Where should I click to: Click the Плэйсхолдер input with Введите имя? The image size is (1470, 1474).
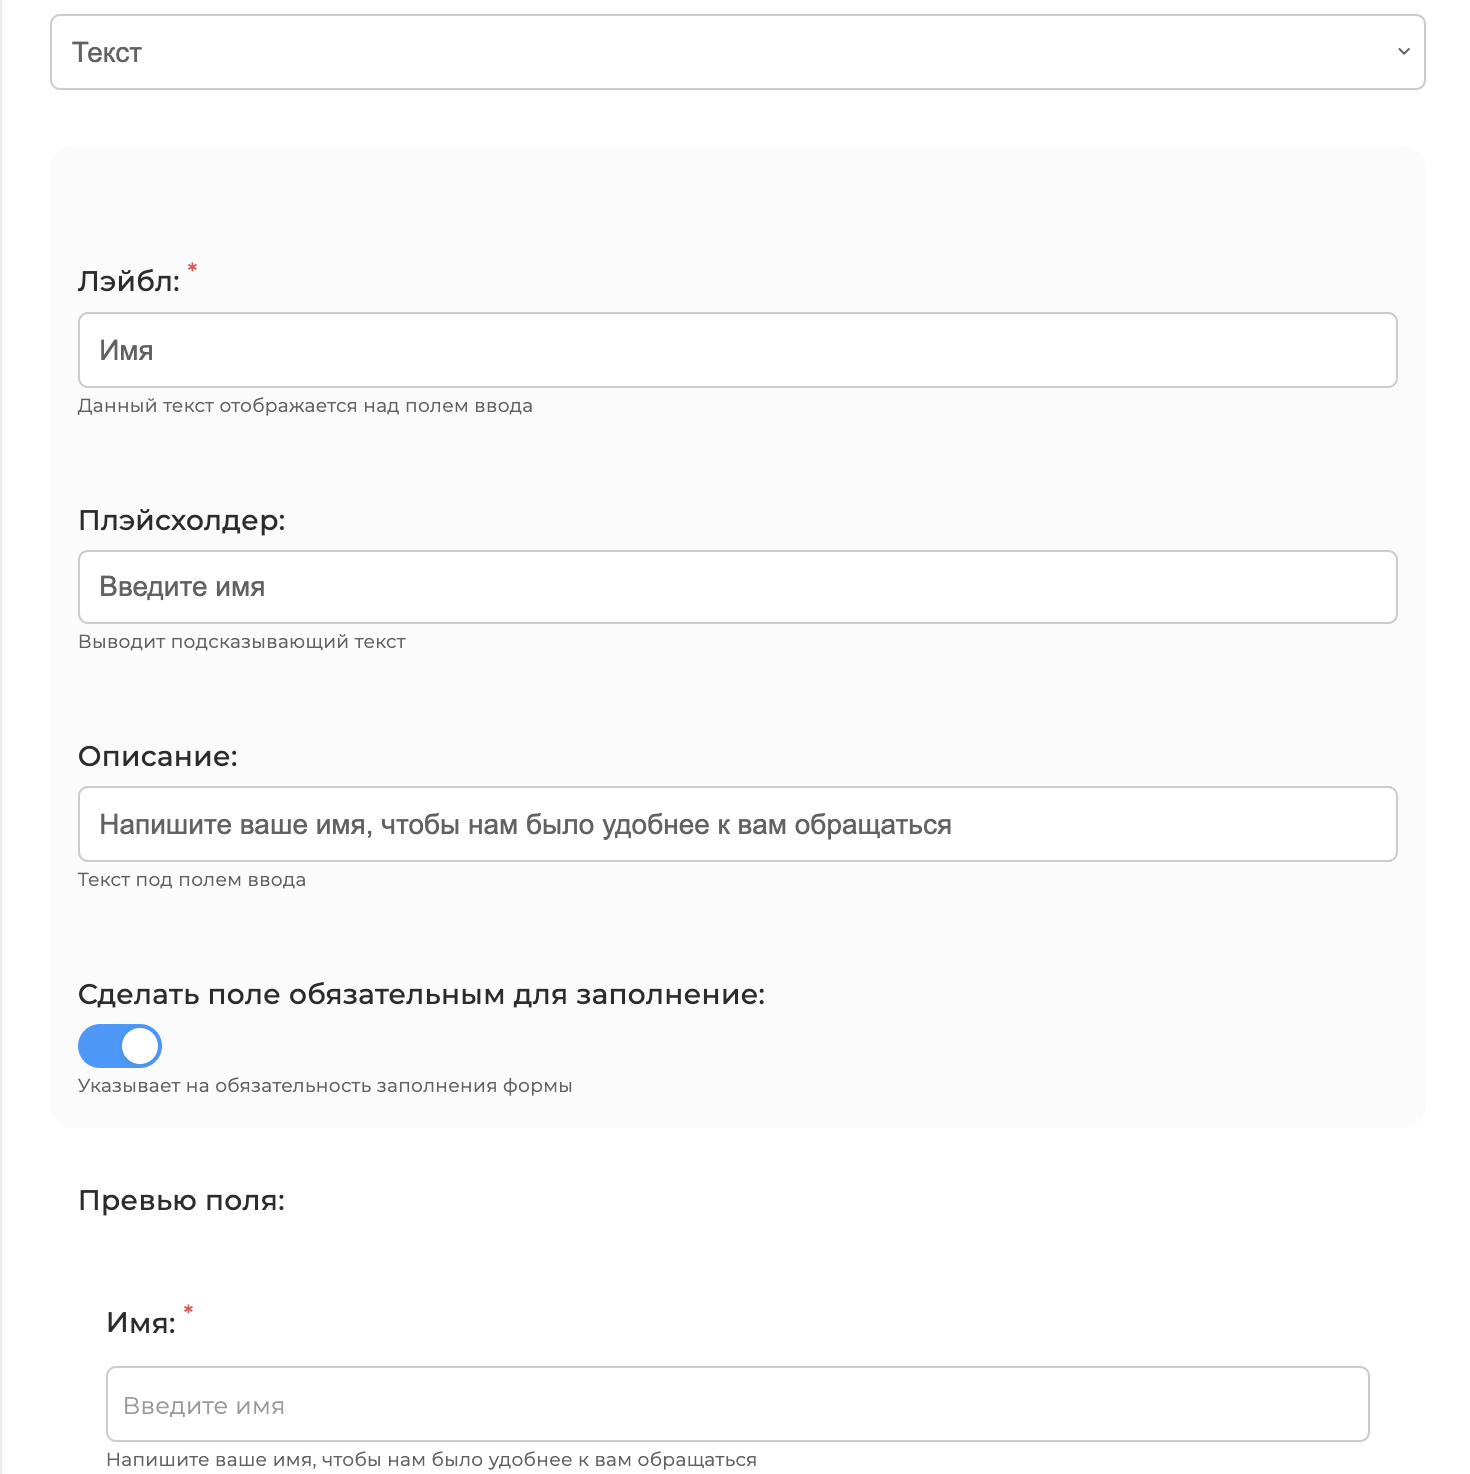737,587
